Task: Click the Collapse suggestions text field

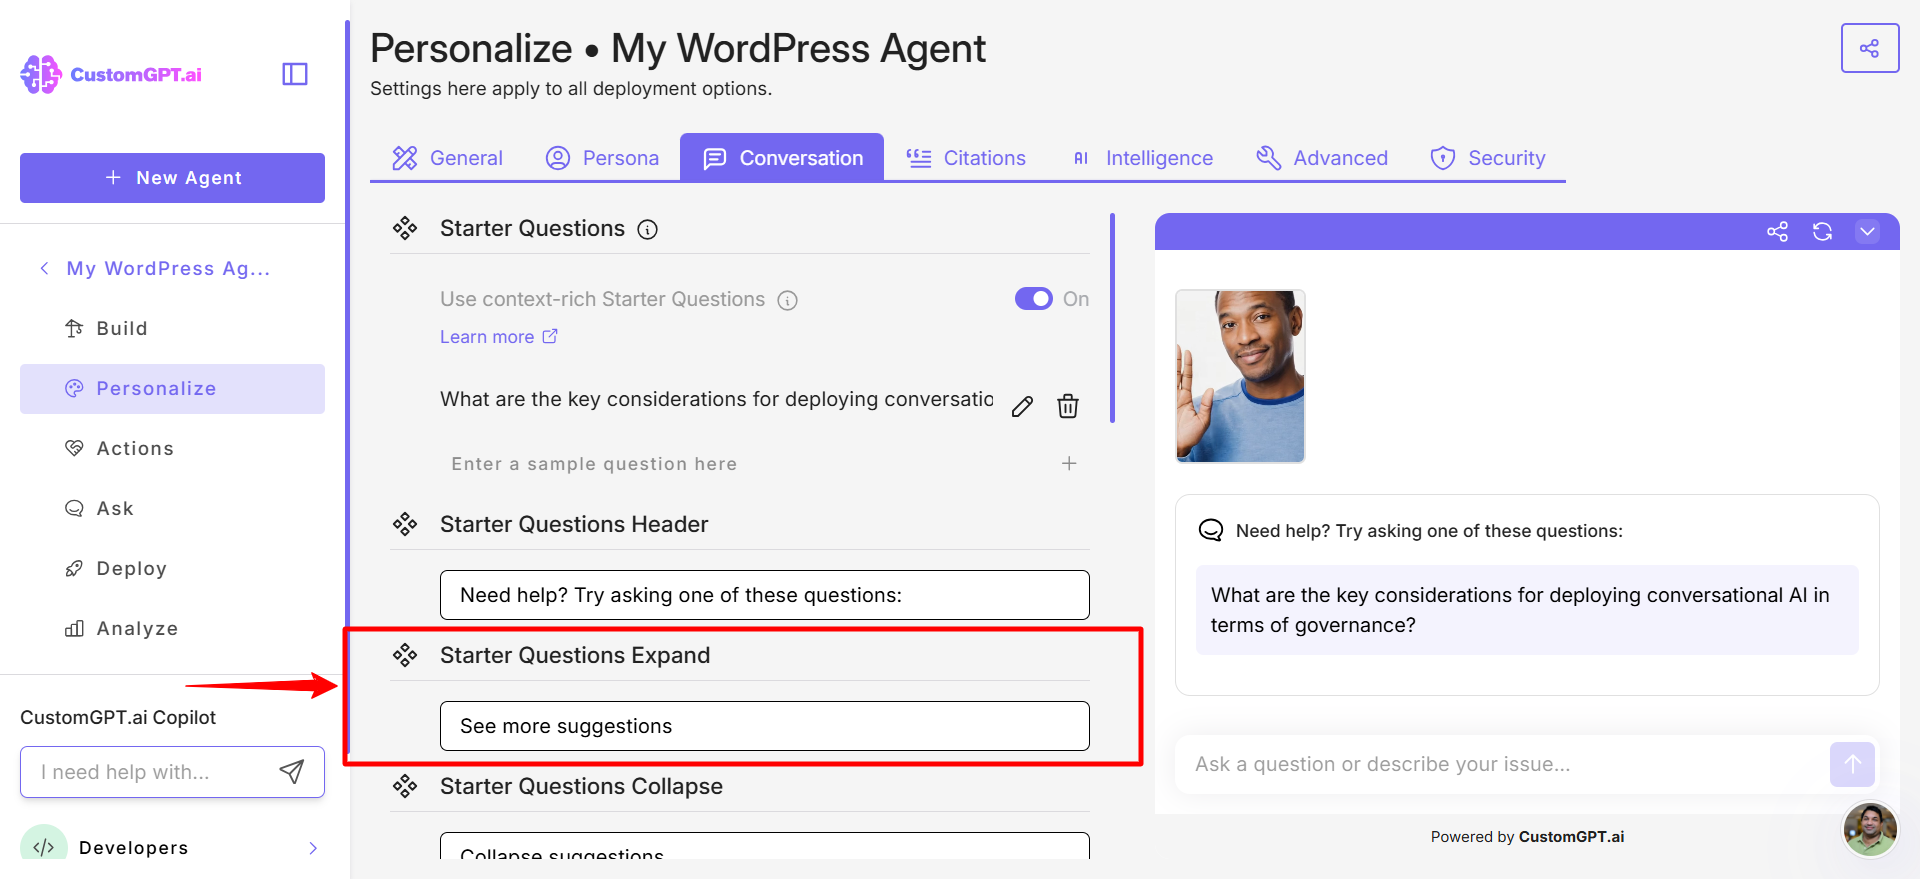Action: point(765,846)
